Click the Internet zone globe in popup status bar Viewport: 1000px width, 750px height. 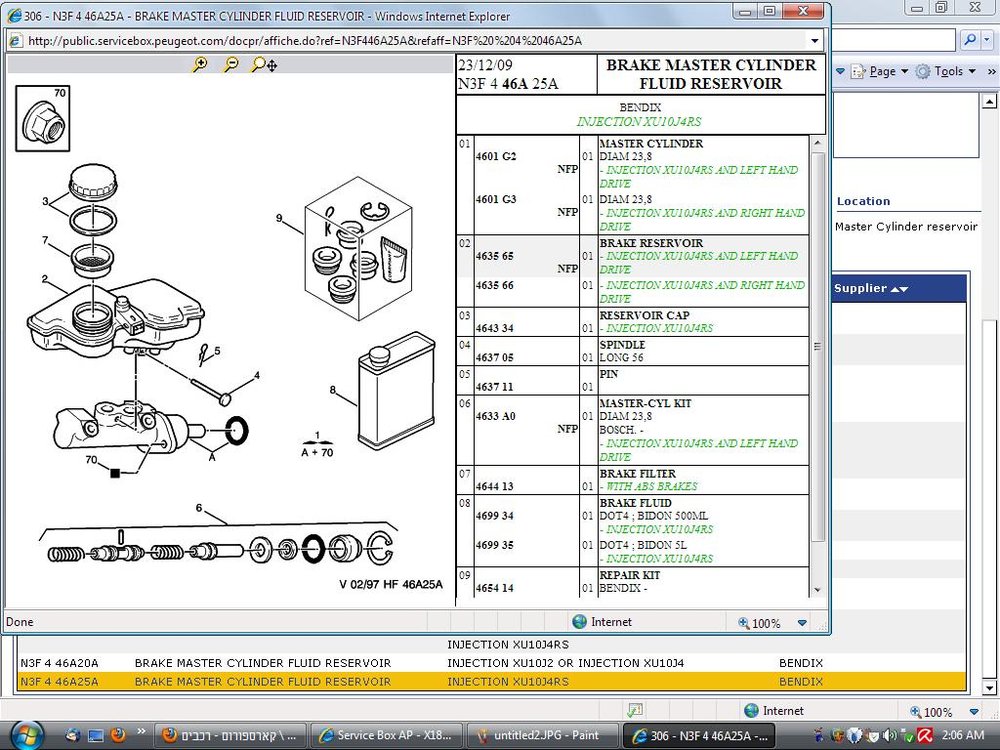[x=579, y=622]
